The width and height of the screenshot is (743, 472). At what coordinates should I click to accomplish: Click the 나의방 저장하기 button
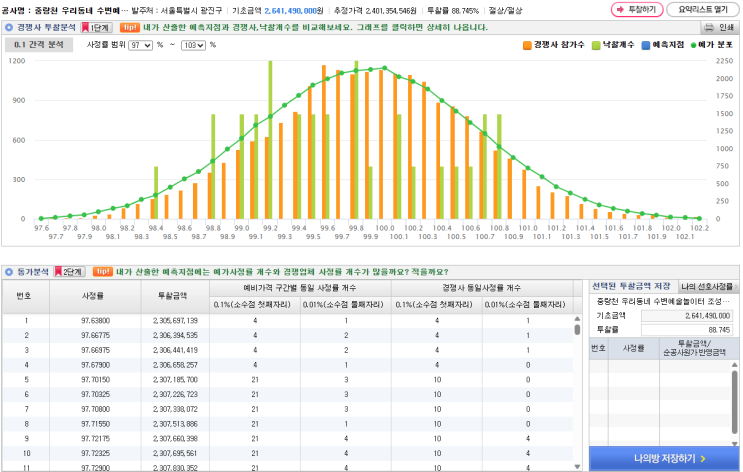[664, 458]
